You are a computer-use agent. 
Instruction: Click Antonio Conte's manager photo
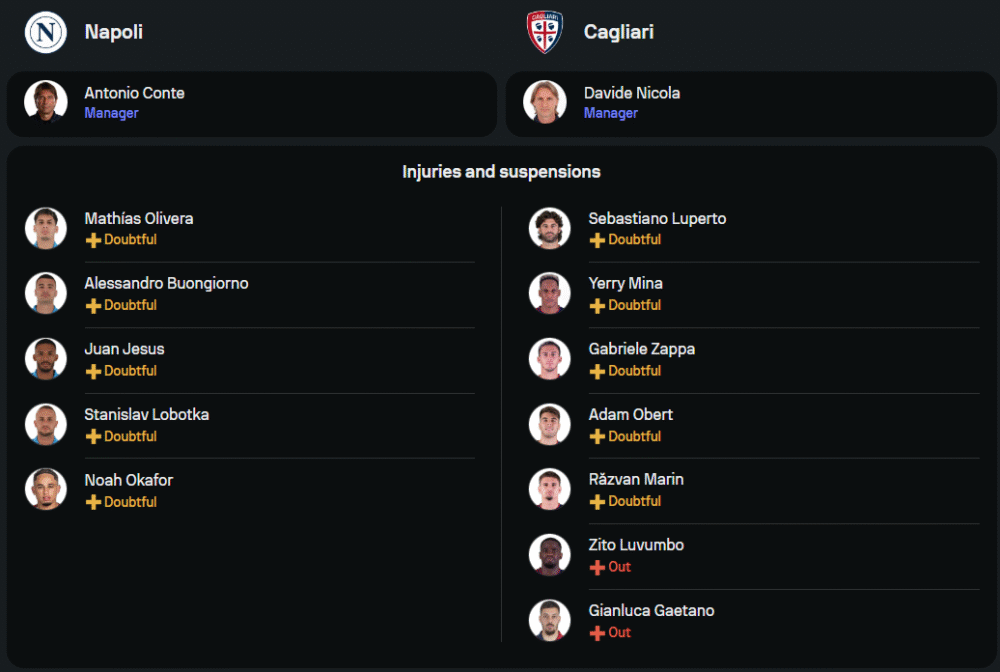click(46, 102)
